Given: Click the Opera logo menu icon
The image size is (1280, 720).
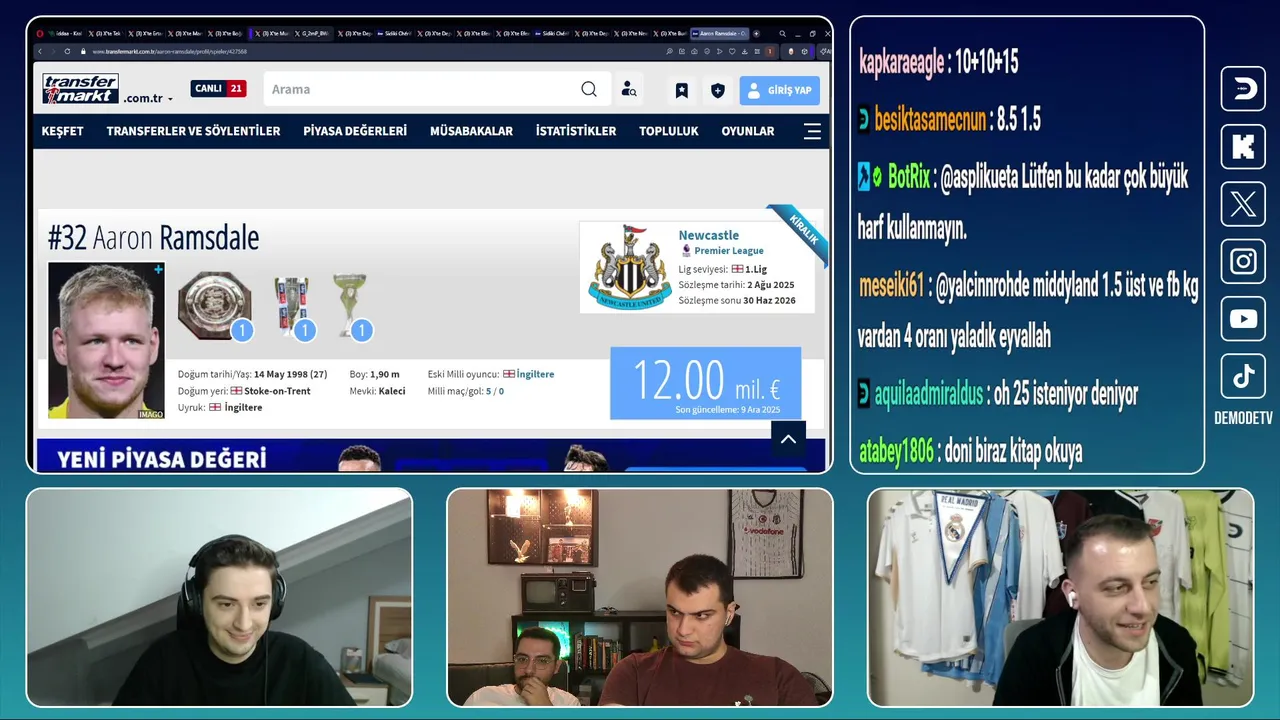Looking at the screenshot, I should 40,33.
